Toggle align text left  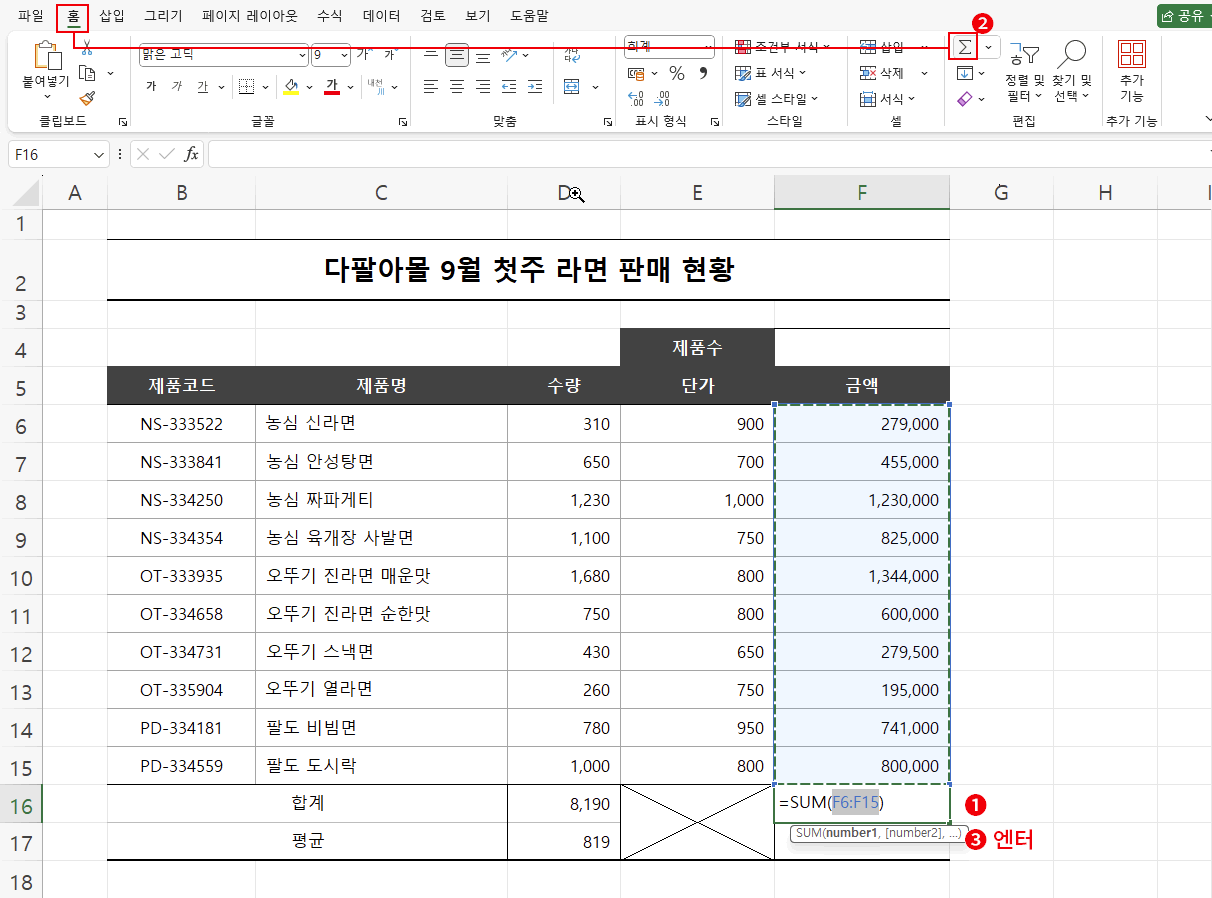[x=430, y=87]
